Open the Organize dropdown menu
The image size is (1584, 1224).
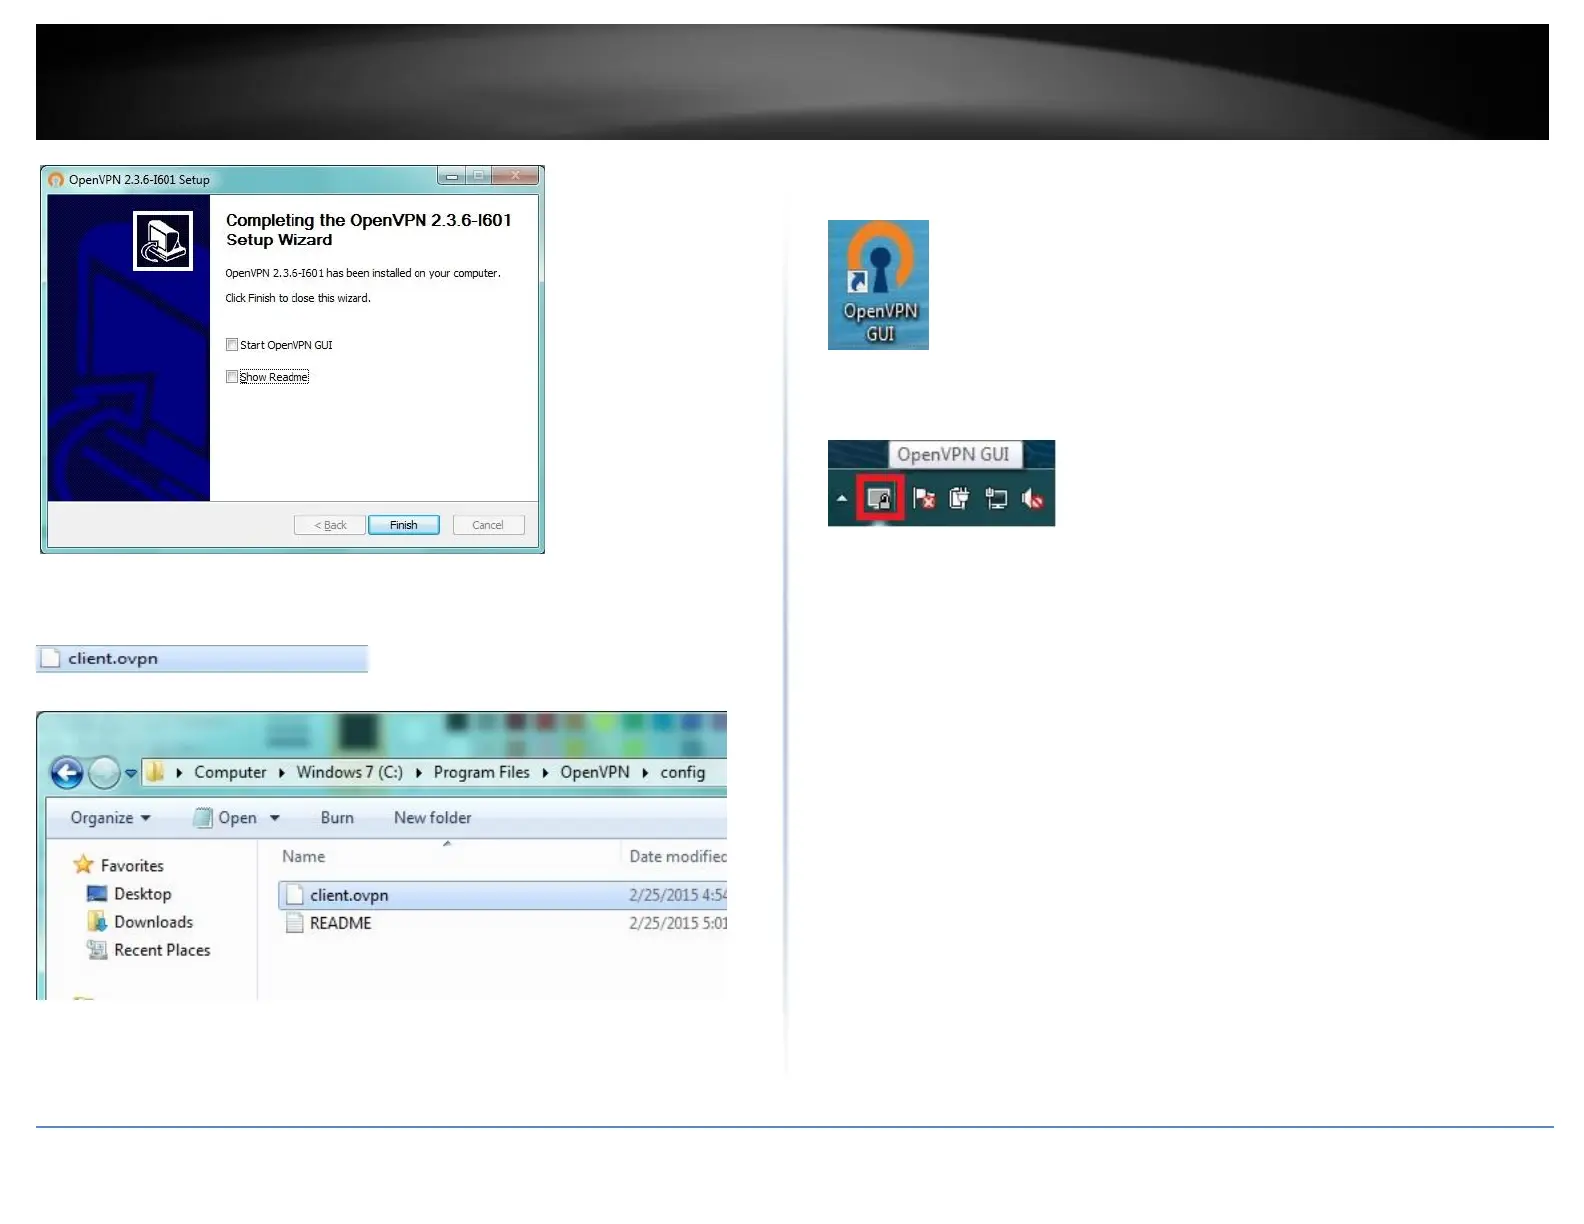pos(110,818)
